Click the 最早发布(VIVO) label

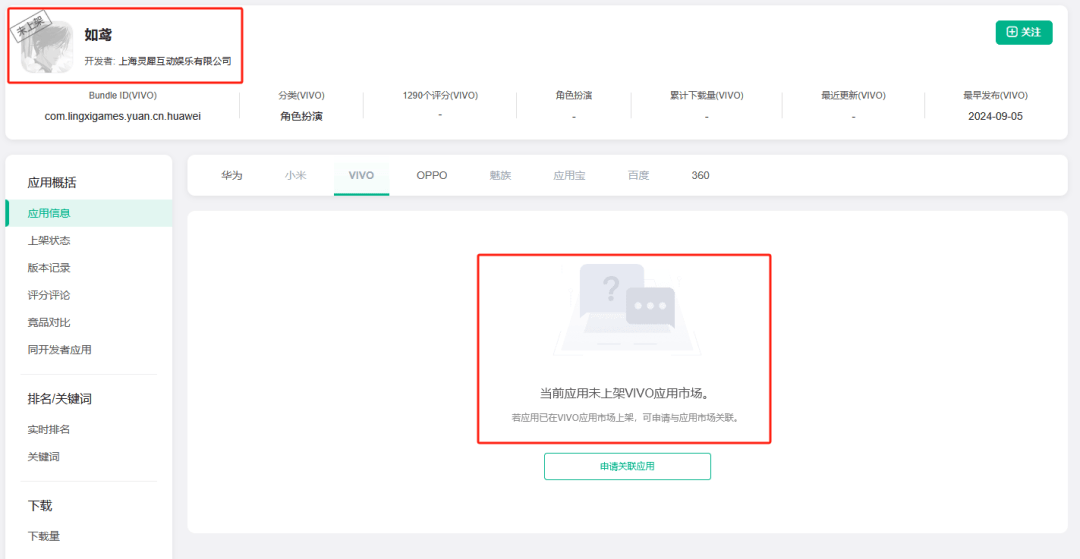click(995, 96)
